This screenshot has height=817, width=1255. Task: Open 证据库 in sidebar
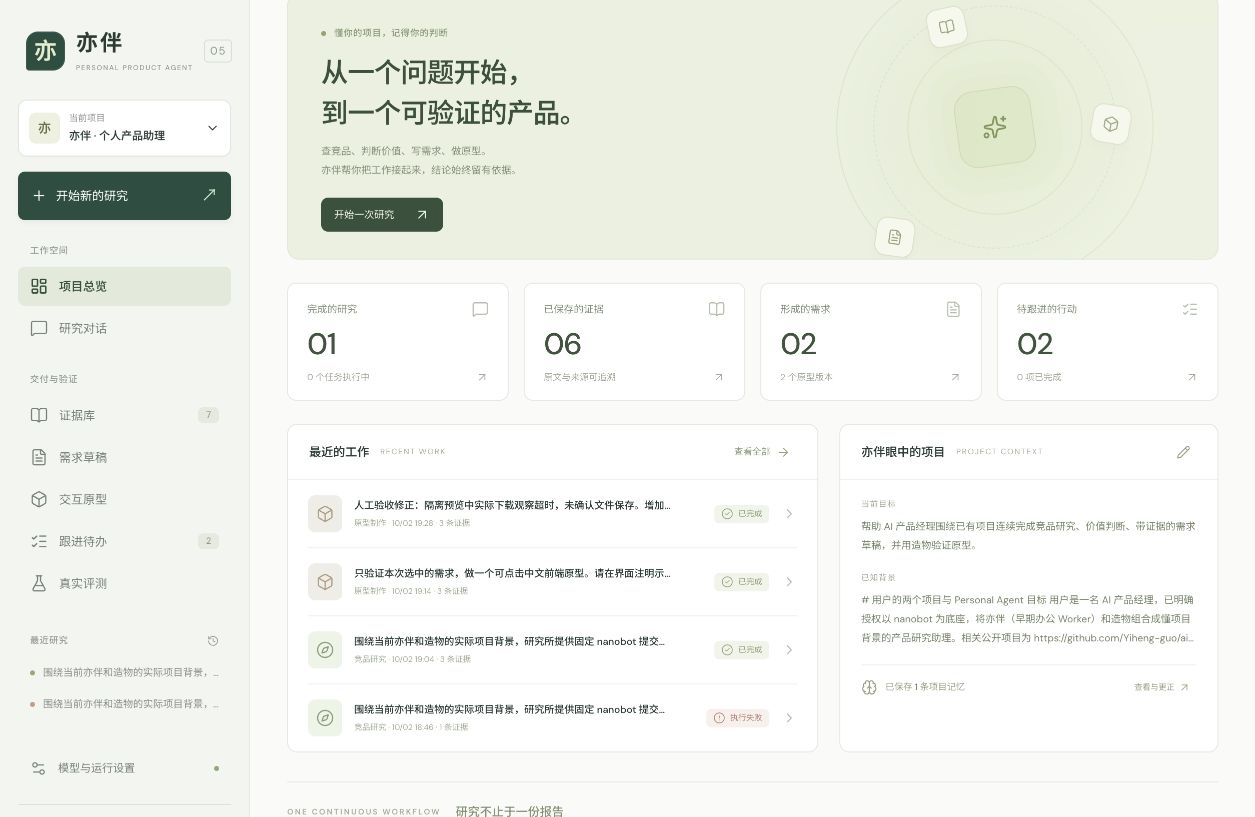pyautogui.click(x=124, y=415)
